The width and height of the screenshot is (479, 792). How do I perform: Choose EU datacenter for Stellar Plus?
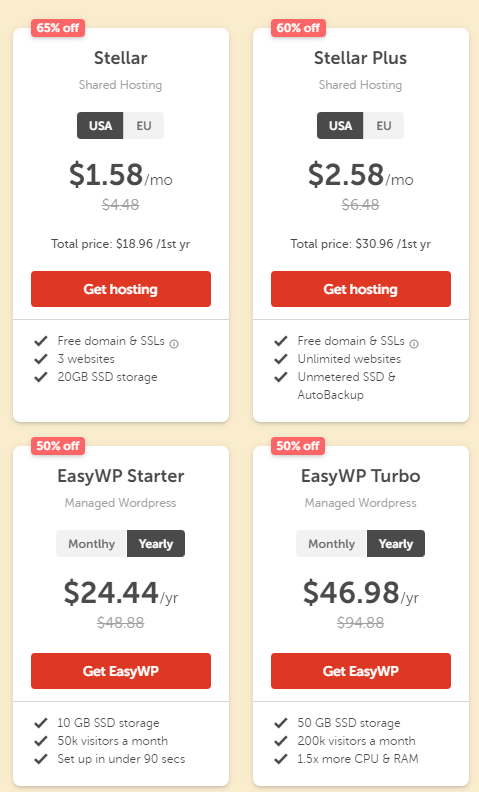tap(384, 125)
